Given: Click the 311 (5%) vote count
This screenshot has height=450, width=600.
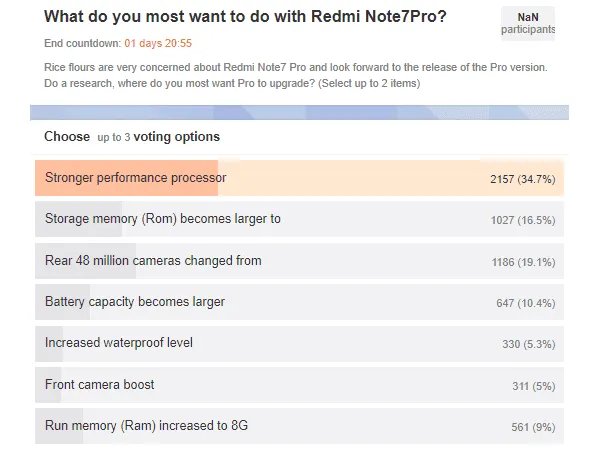Looking at the screenshot, I should coord(532,385).
